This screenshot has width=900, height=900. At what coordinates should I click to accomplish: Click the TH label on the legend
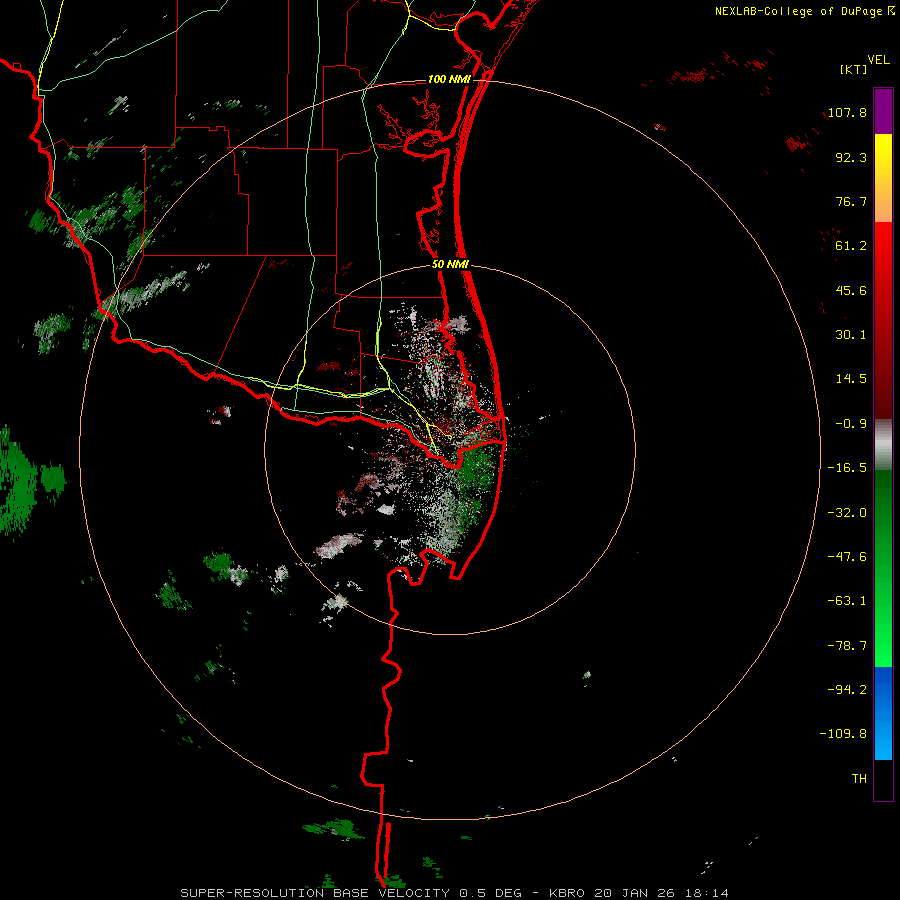(859, 779)
